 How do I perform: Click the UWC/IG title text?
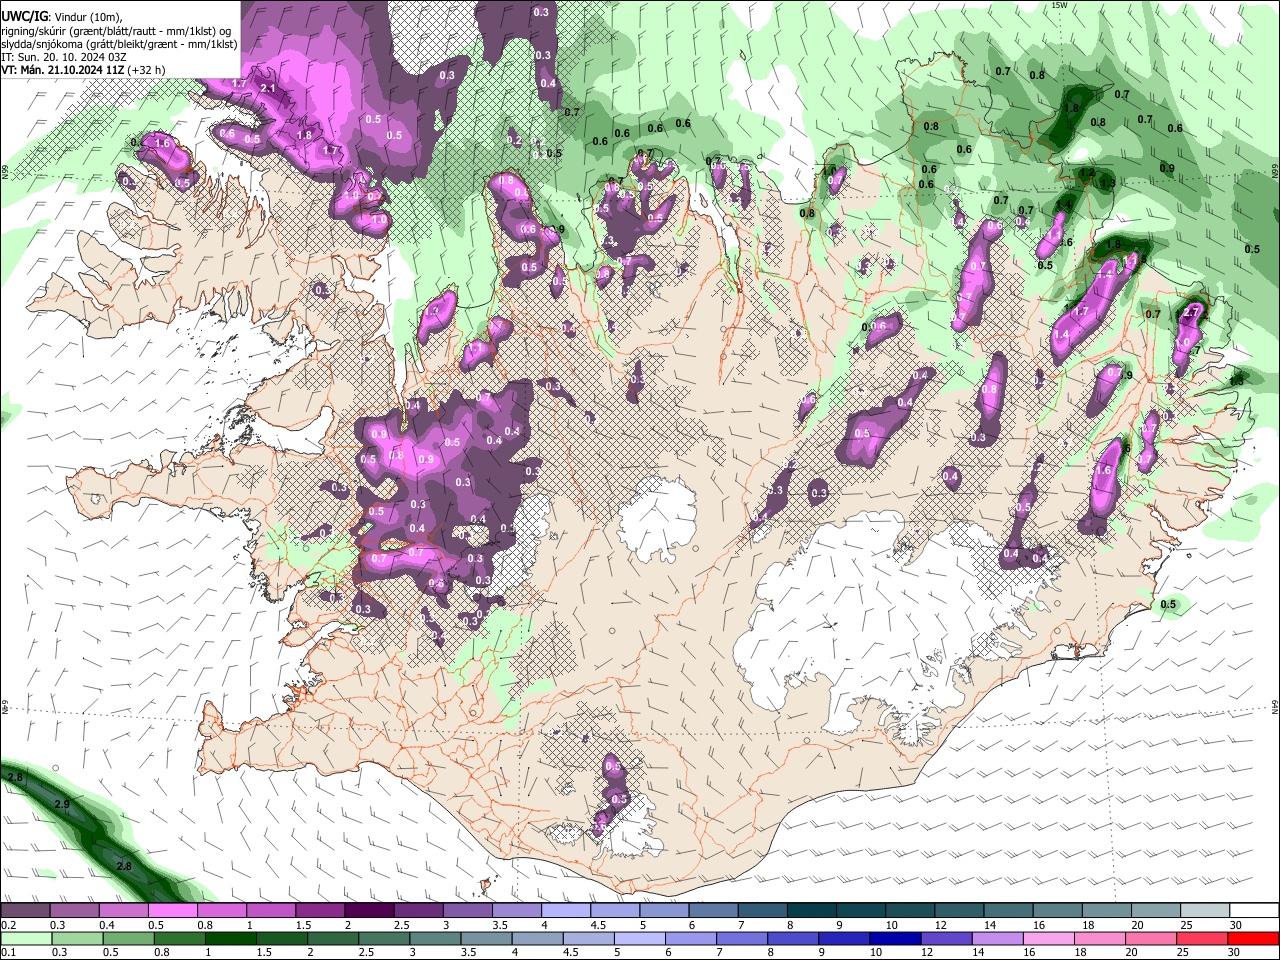tap(25, 16)
